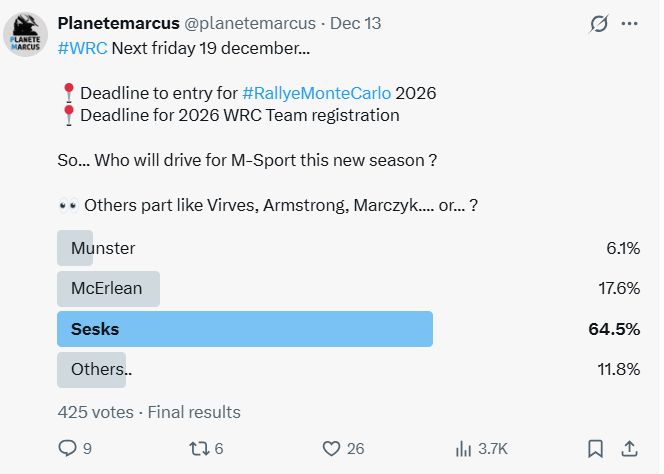664x474 pixels.
Task: Click the reply comment icon
Action: click(x=68, y=449)
